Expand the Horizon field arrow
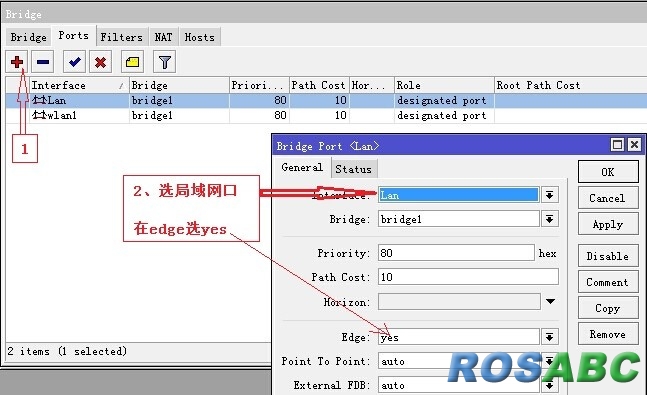647x395 pixels. point(550,301)
